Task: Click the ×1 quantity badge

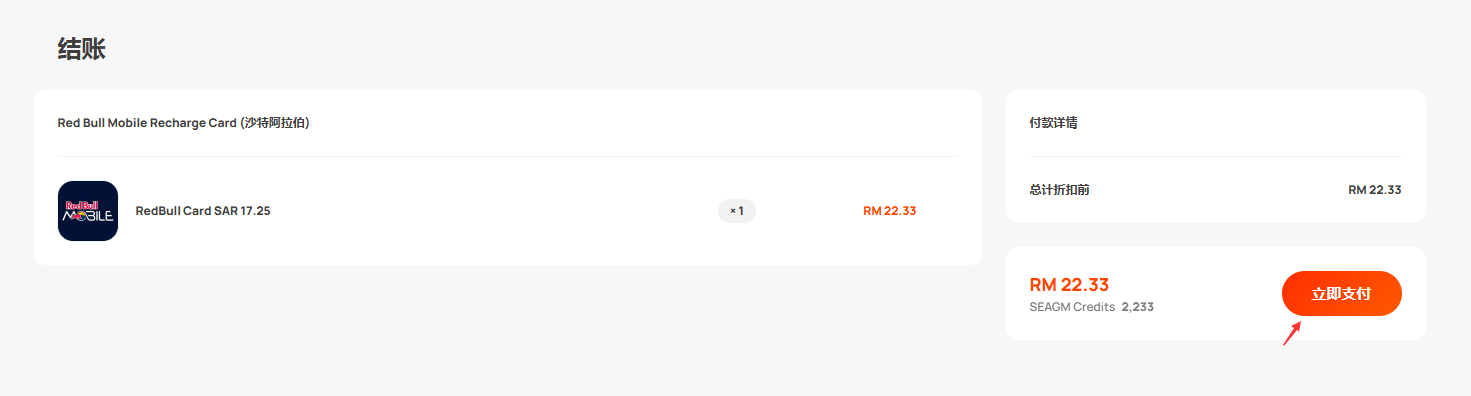Action: coord(737,211)
